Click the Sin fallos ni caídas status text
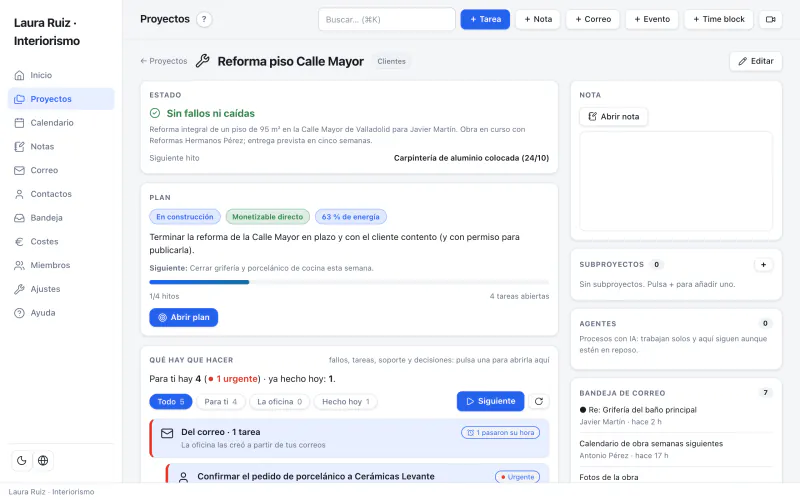 tap(210, 114)
